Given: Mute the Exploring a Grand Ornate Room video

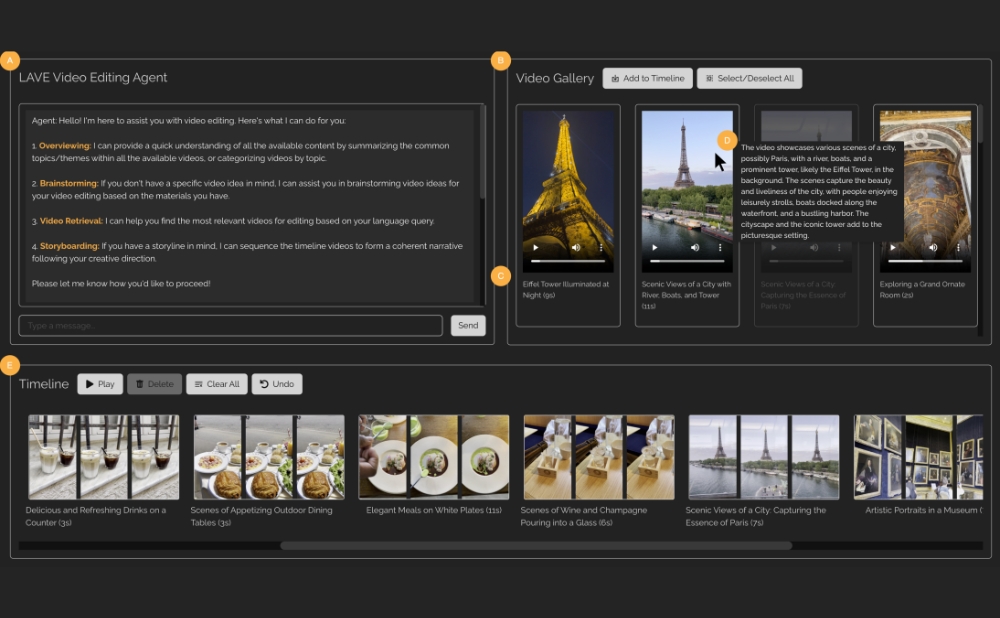Looking at the screenshot, I should click(x=933, y=247).
